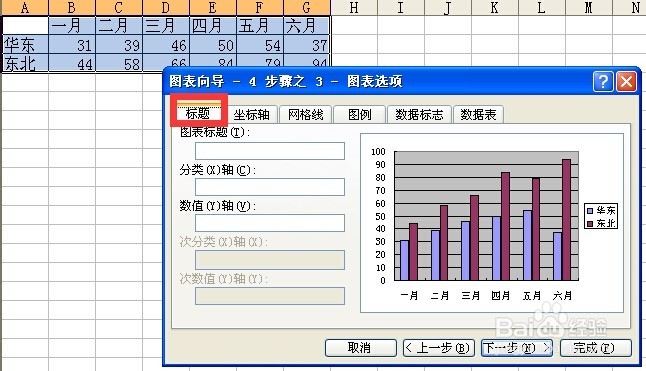This screenshot has height=371, width=646.
Task: Select column B header
Action: [x=72, y=7]
